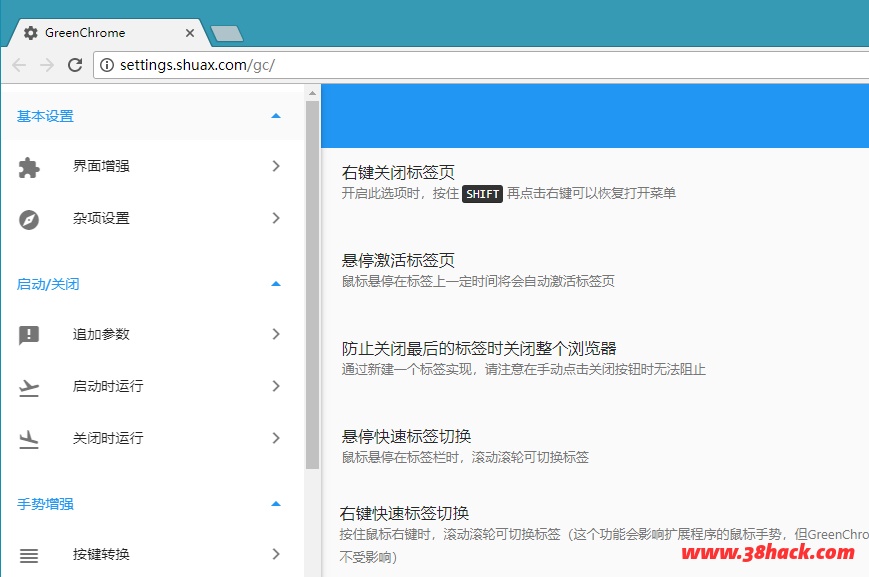Screen dimensions: 869x577
Task: Click the puzzle icon beside 界面增强
Action: pos(29,167)
